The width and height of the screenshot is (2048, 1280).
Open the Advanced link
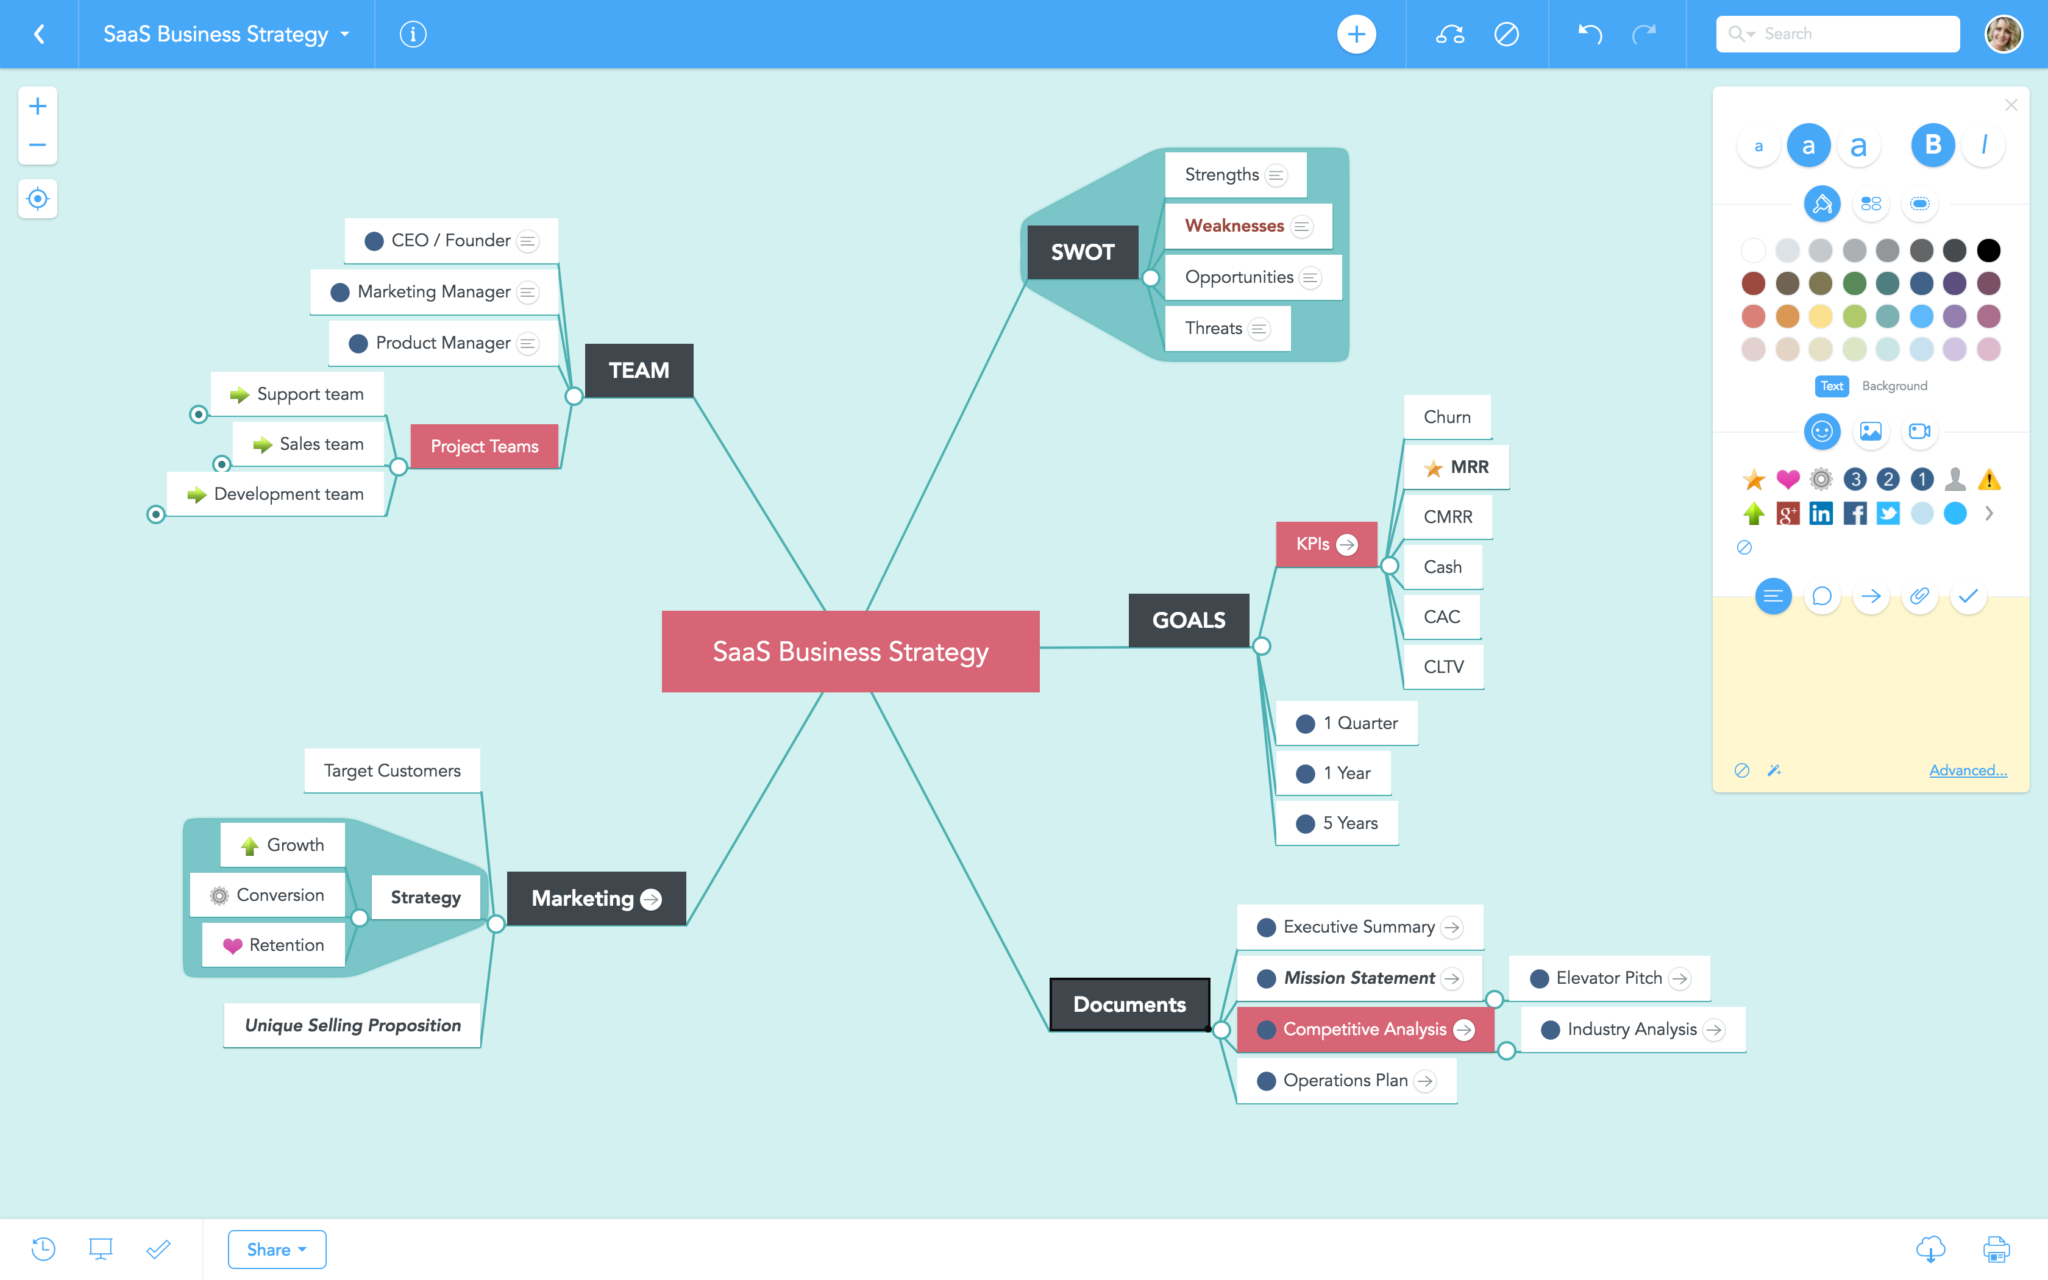[1967, 770]
